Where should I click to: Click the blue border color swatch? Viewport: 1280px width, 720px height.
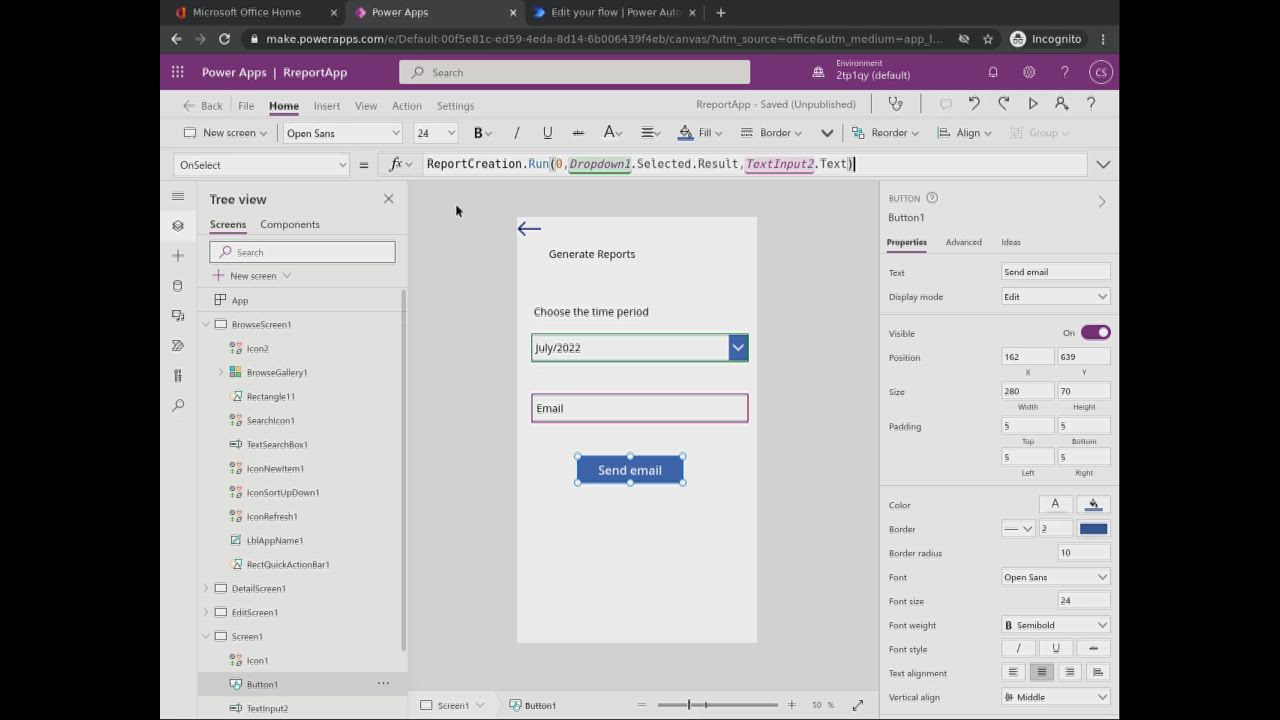(x=1093, y=529)
